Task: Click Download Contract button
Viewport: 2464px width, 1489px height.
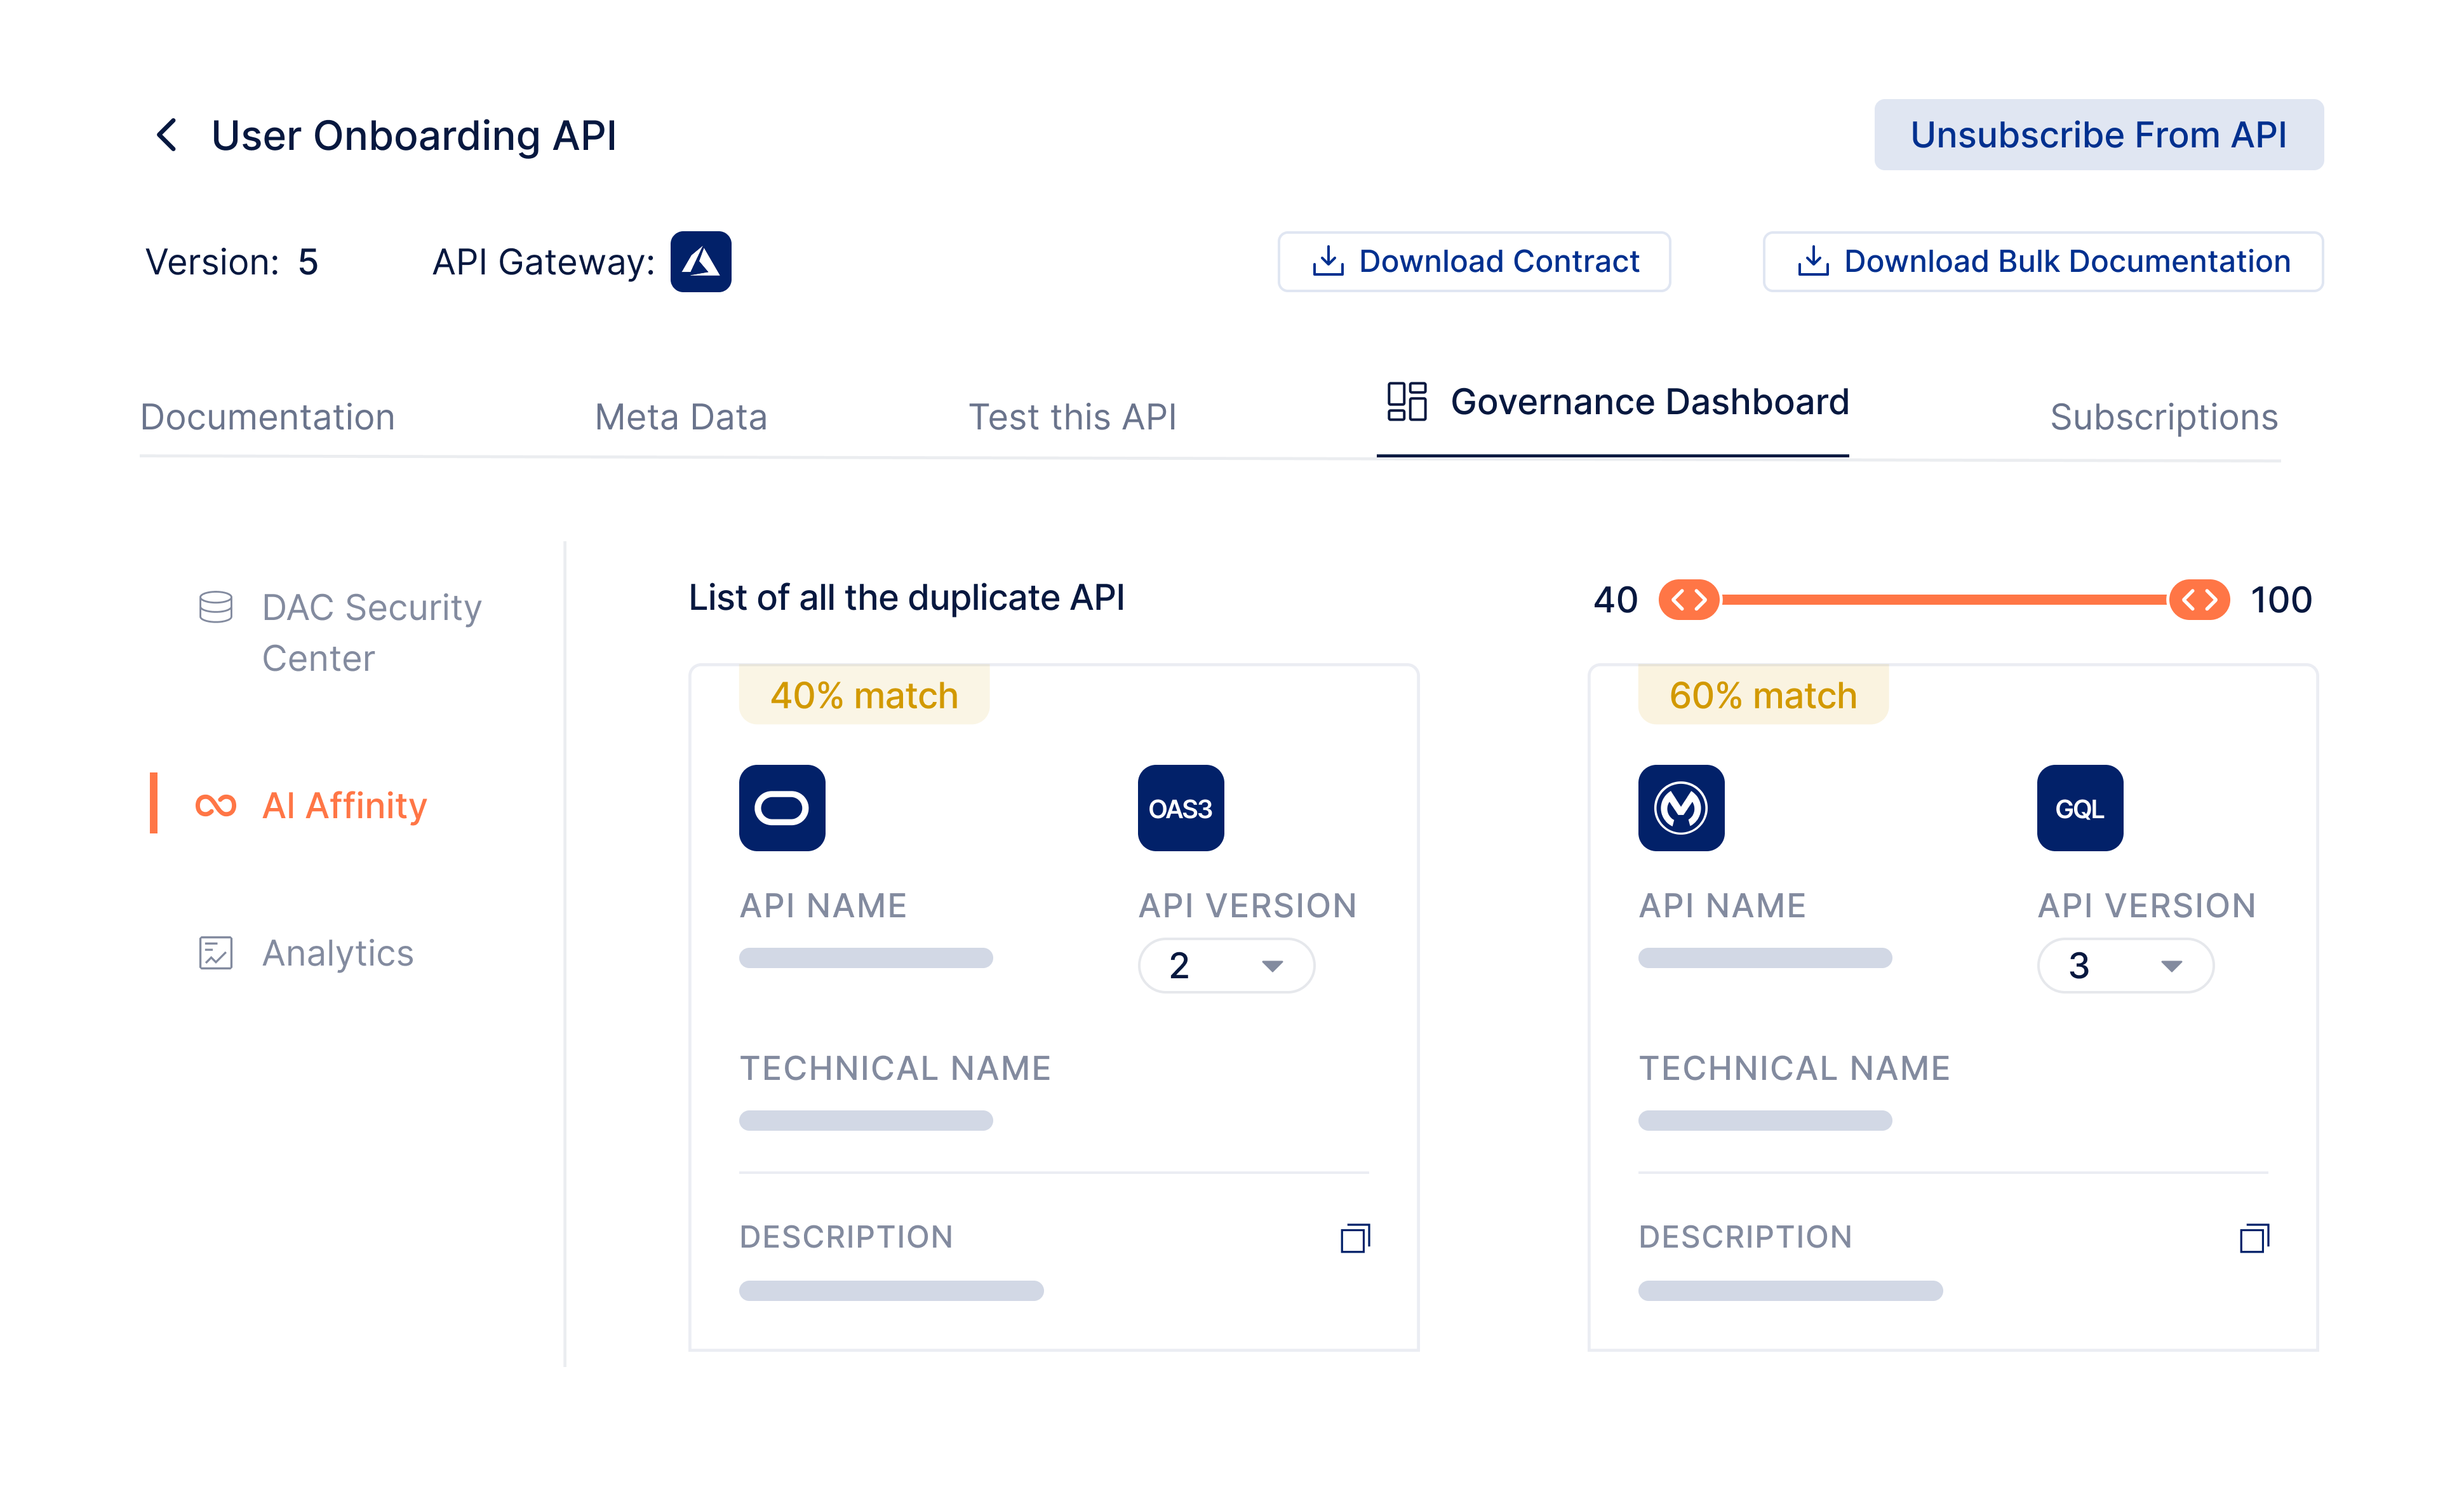Action: (x=1474, y=262)
